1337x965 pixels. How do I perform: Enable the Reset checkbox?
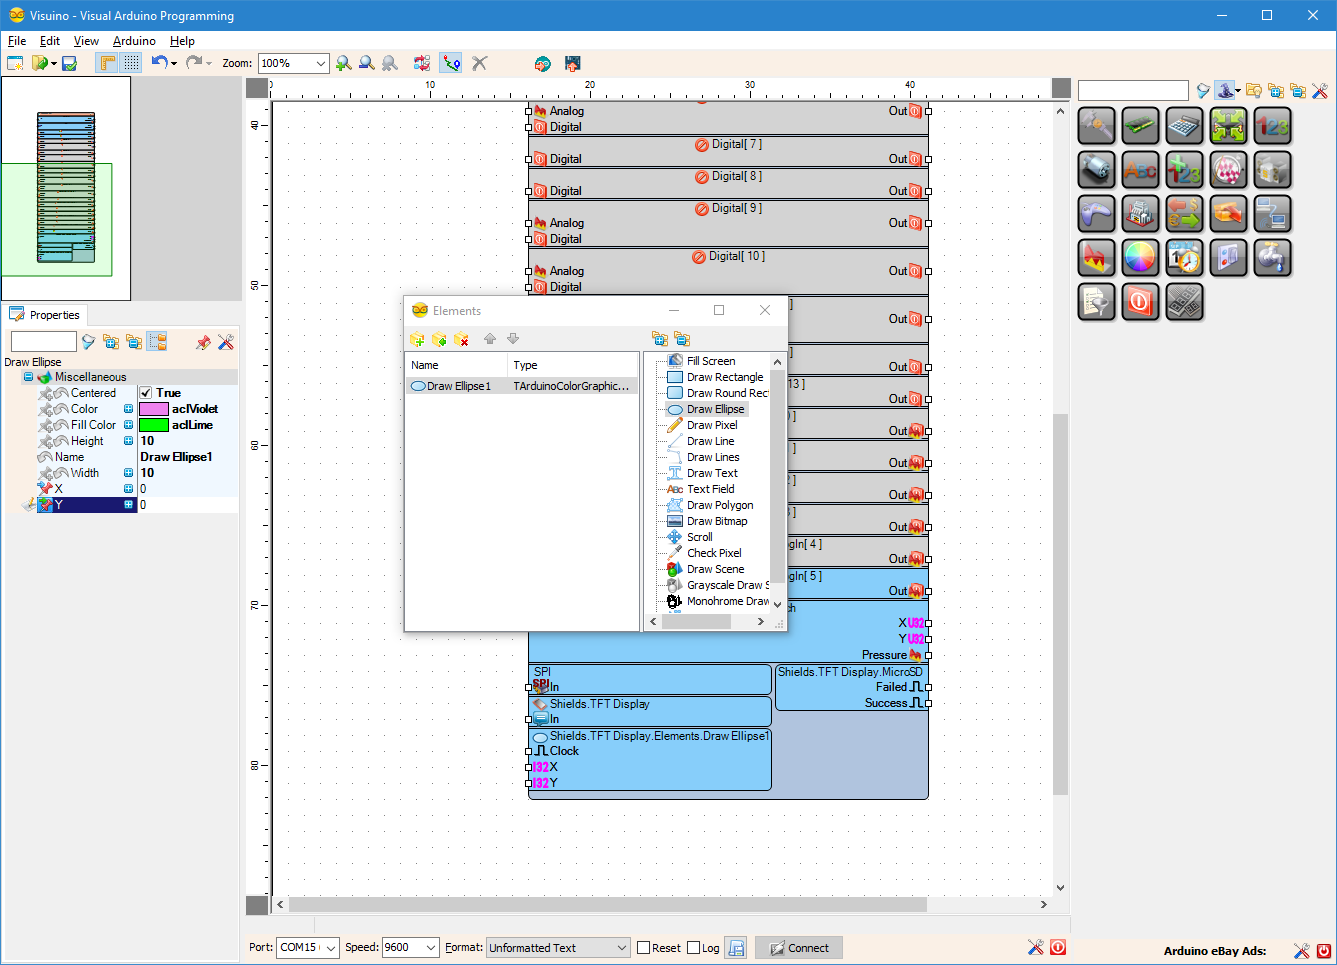point(643,948)
